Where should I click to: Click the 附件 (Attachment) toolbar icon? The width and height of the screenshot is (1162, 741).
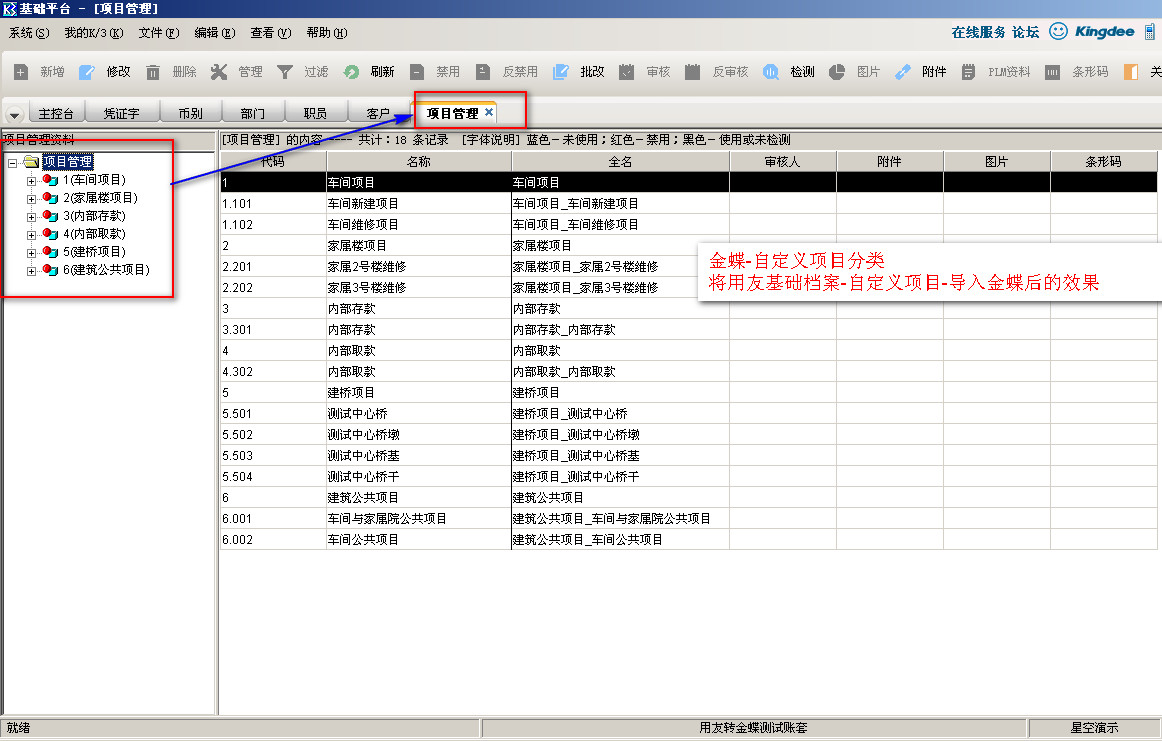tap(903, 72)
